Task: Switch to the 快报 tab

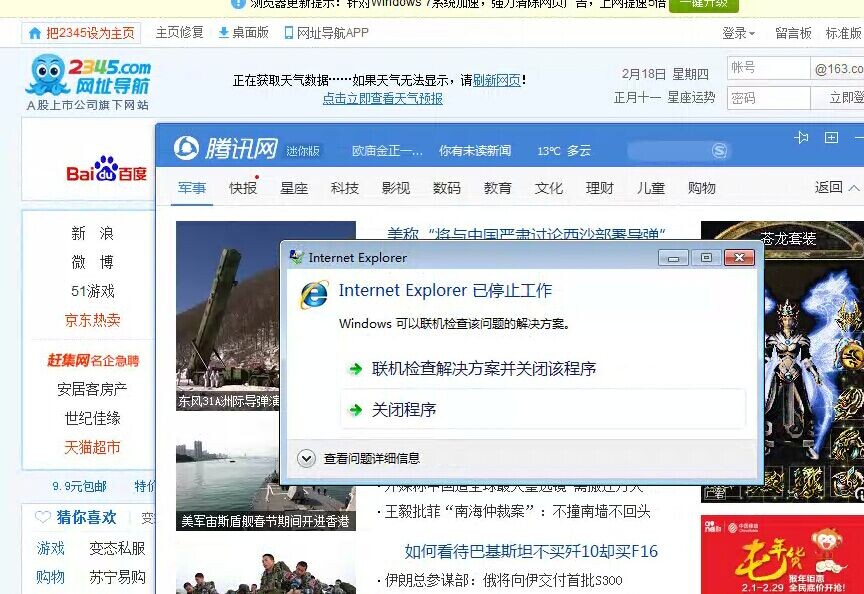Action: tap(243, 188)
